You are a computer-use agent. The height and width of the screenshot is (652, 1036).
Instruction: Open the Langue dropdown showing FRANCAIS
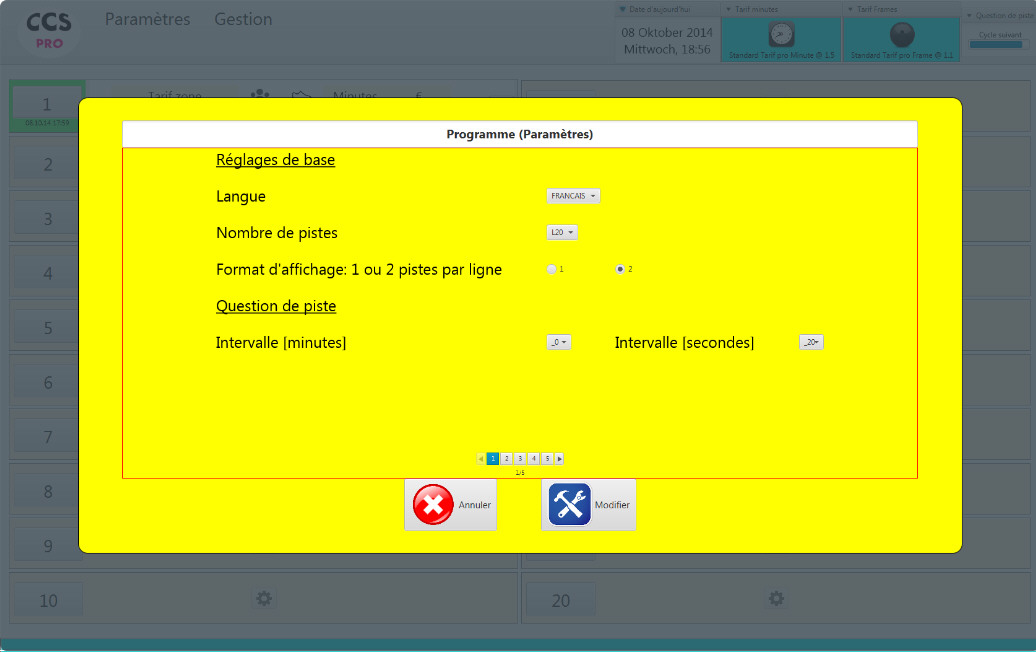[574, 196]
